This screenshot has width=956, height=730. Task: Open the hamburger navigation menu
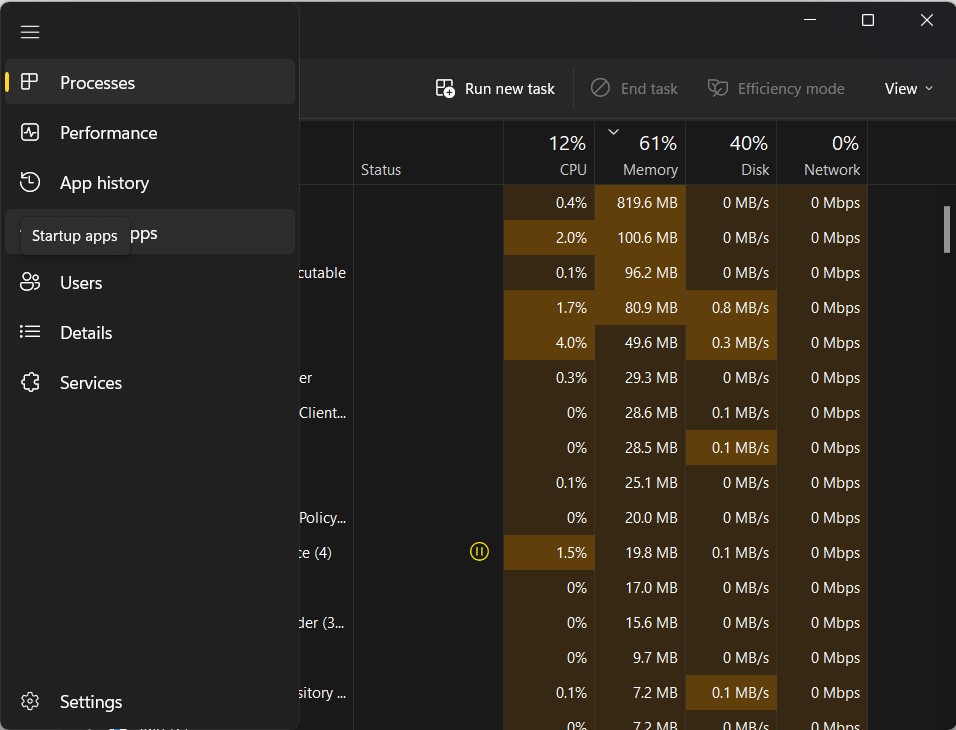(30, 31)
